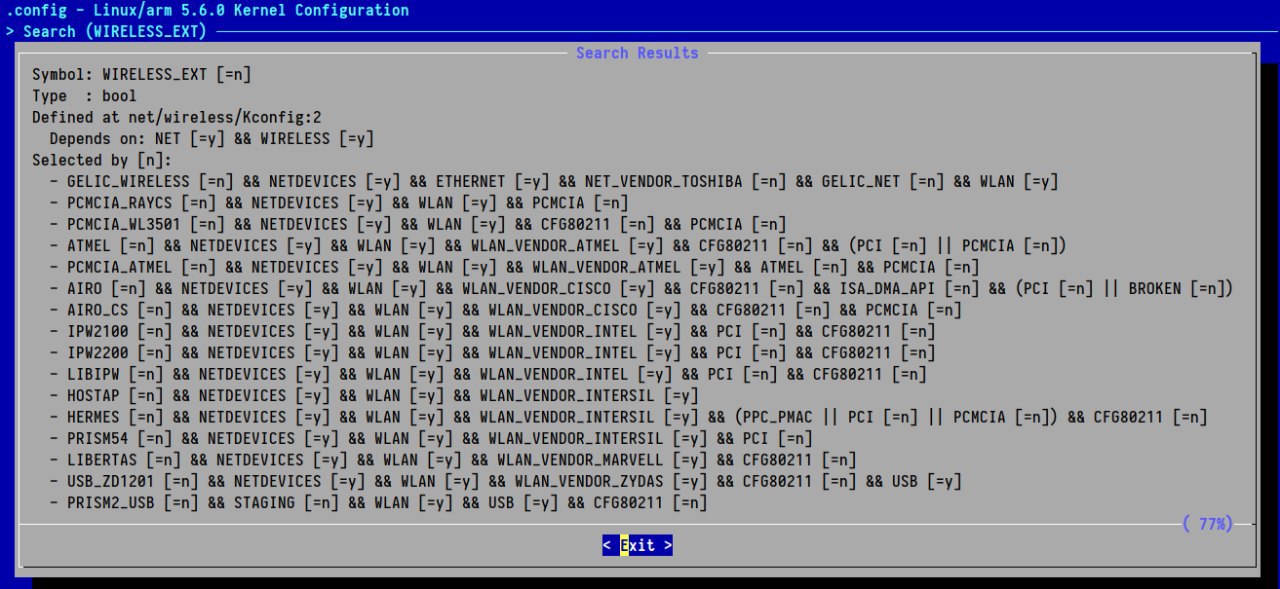Click the PCMCIA_ATMEL row
Viewport: 1280px width, 589px height.
point(515,267)
